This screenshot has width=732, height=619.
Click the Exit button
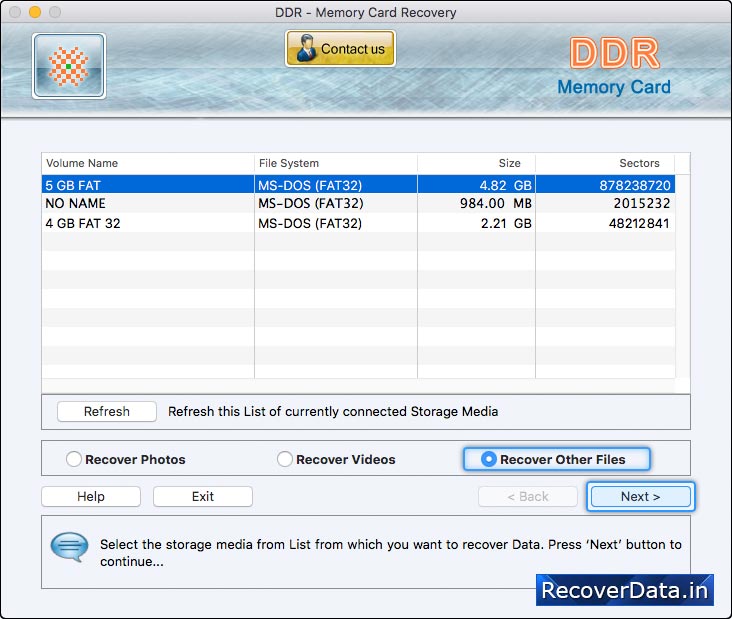tap(203, 496)
